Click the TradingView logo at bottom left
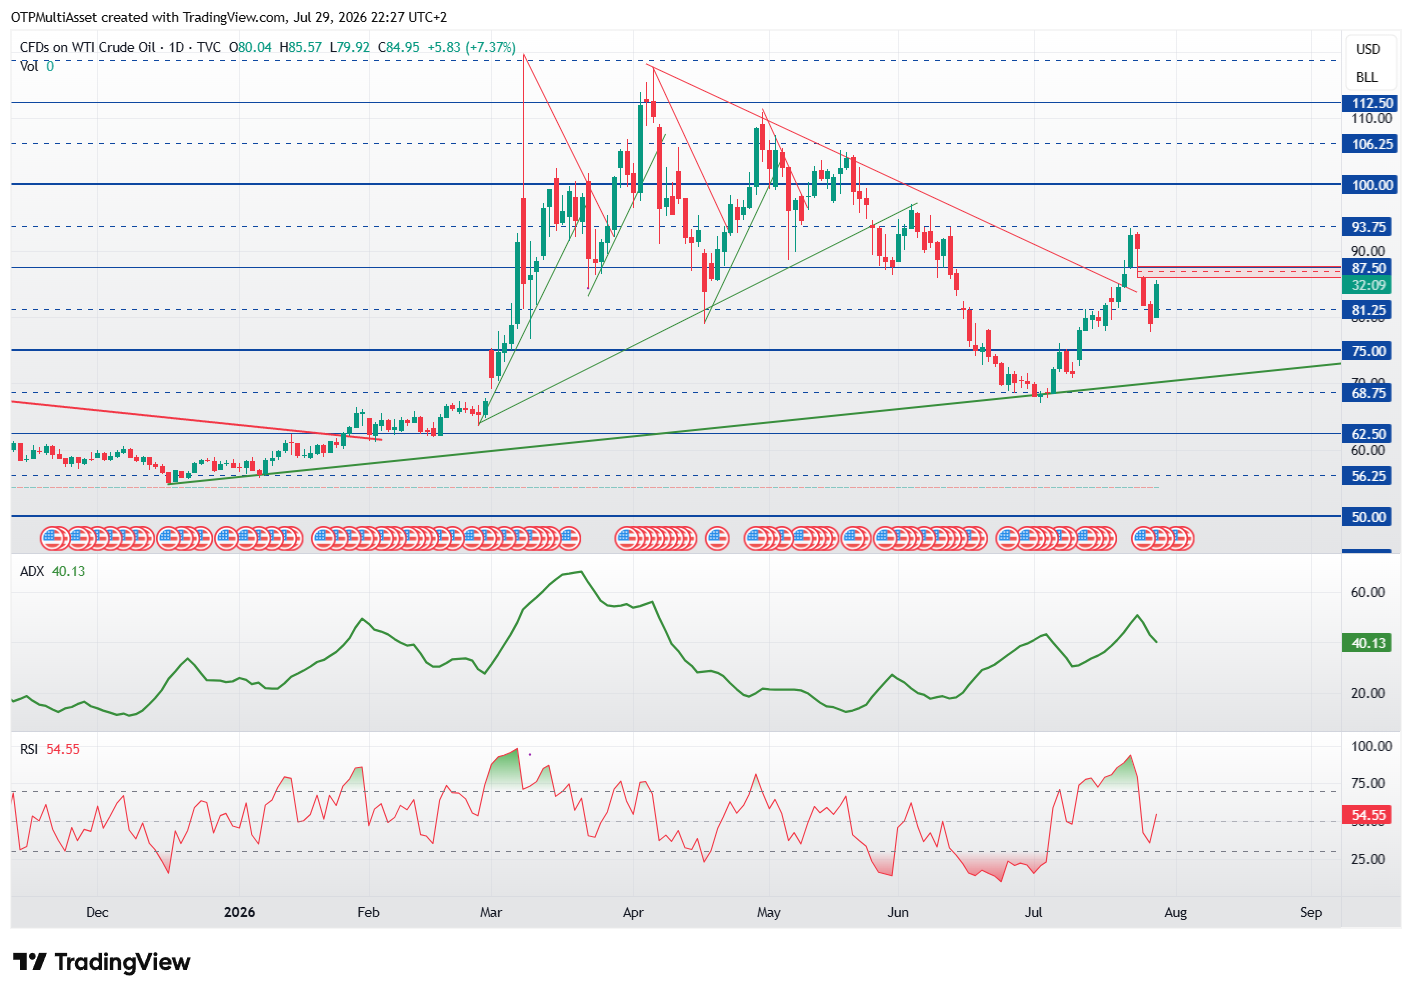Image resolution: width=1412 pixels, height=996 pixels. (102, 962)
